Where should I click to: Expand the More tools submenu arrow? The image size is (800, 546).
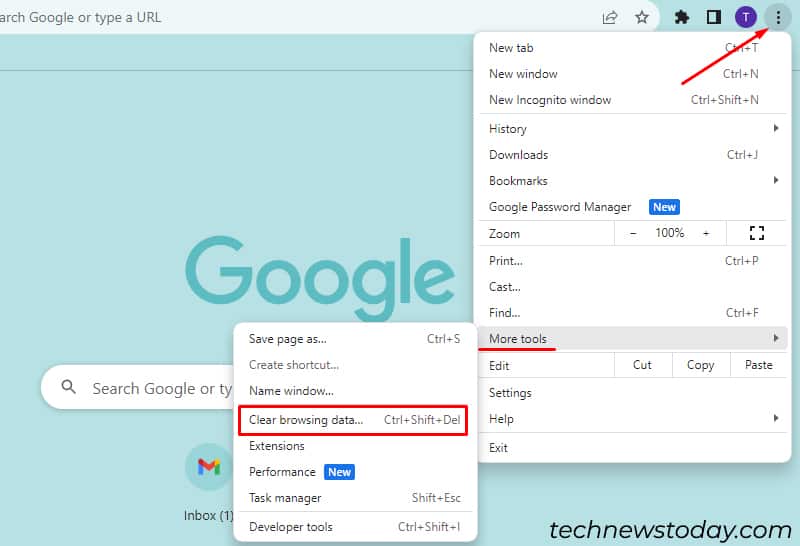(776, 338)
